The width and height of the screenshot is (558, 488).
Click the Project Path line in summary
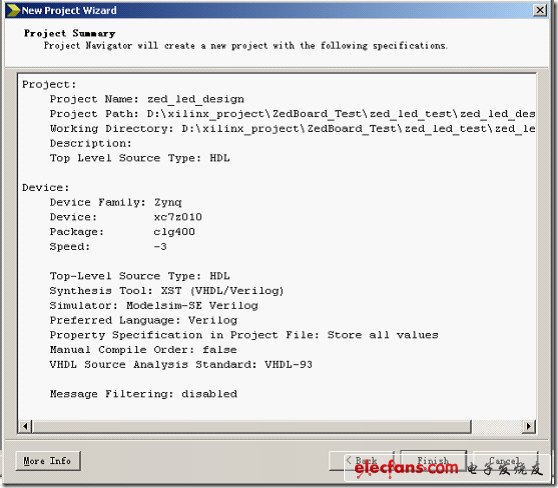point(293,114)
